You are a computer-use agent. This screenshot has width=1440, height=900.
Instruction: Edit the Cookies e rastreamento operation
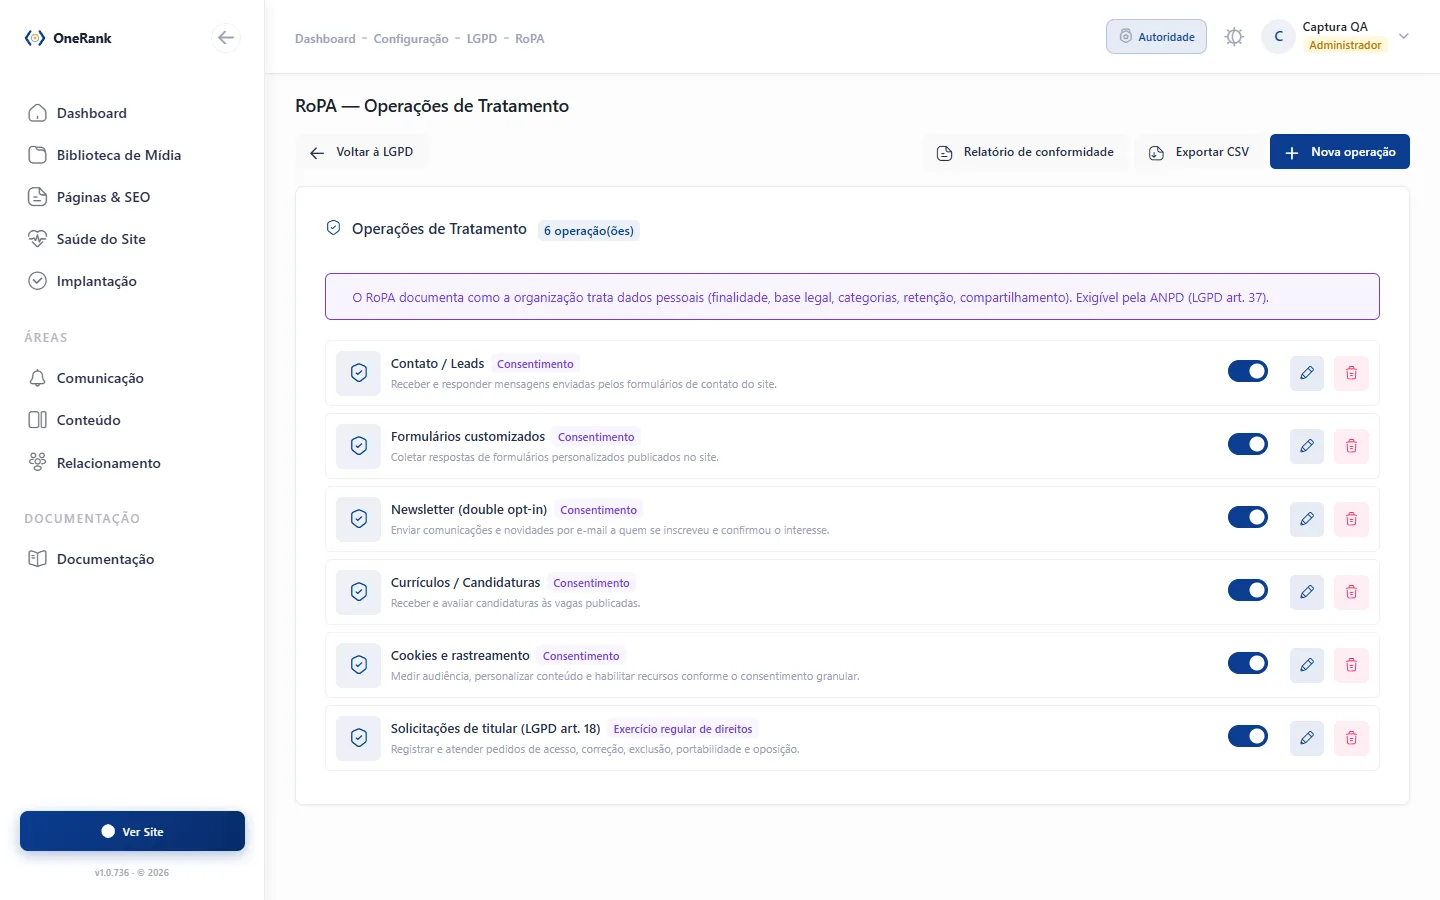[1307, 665]
